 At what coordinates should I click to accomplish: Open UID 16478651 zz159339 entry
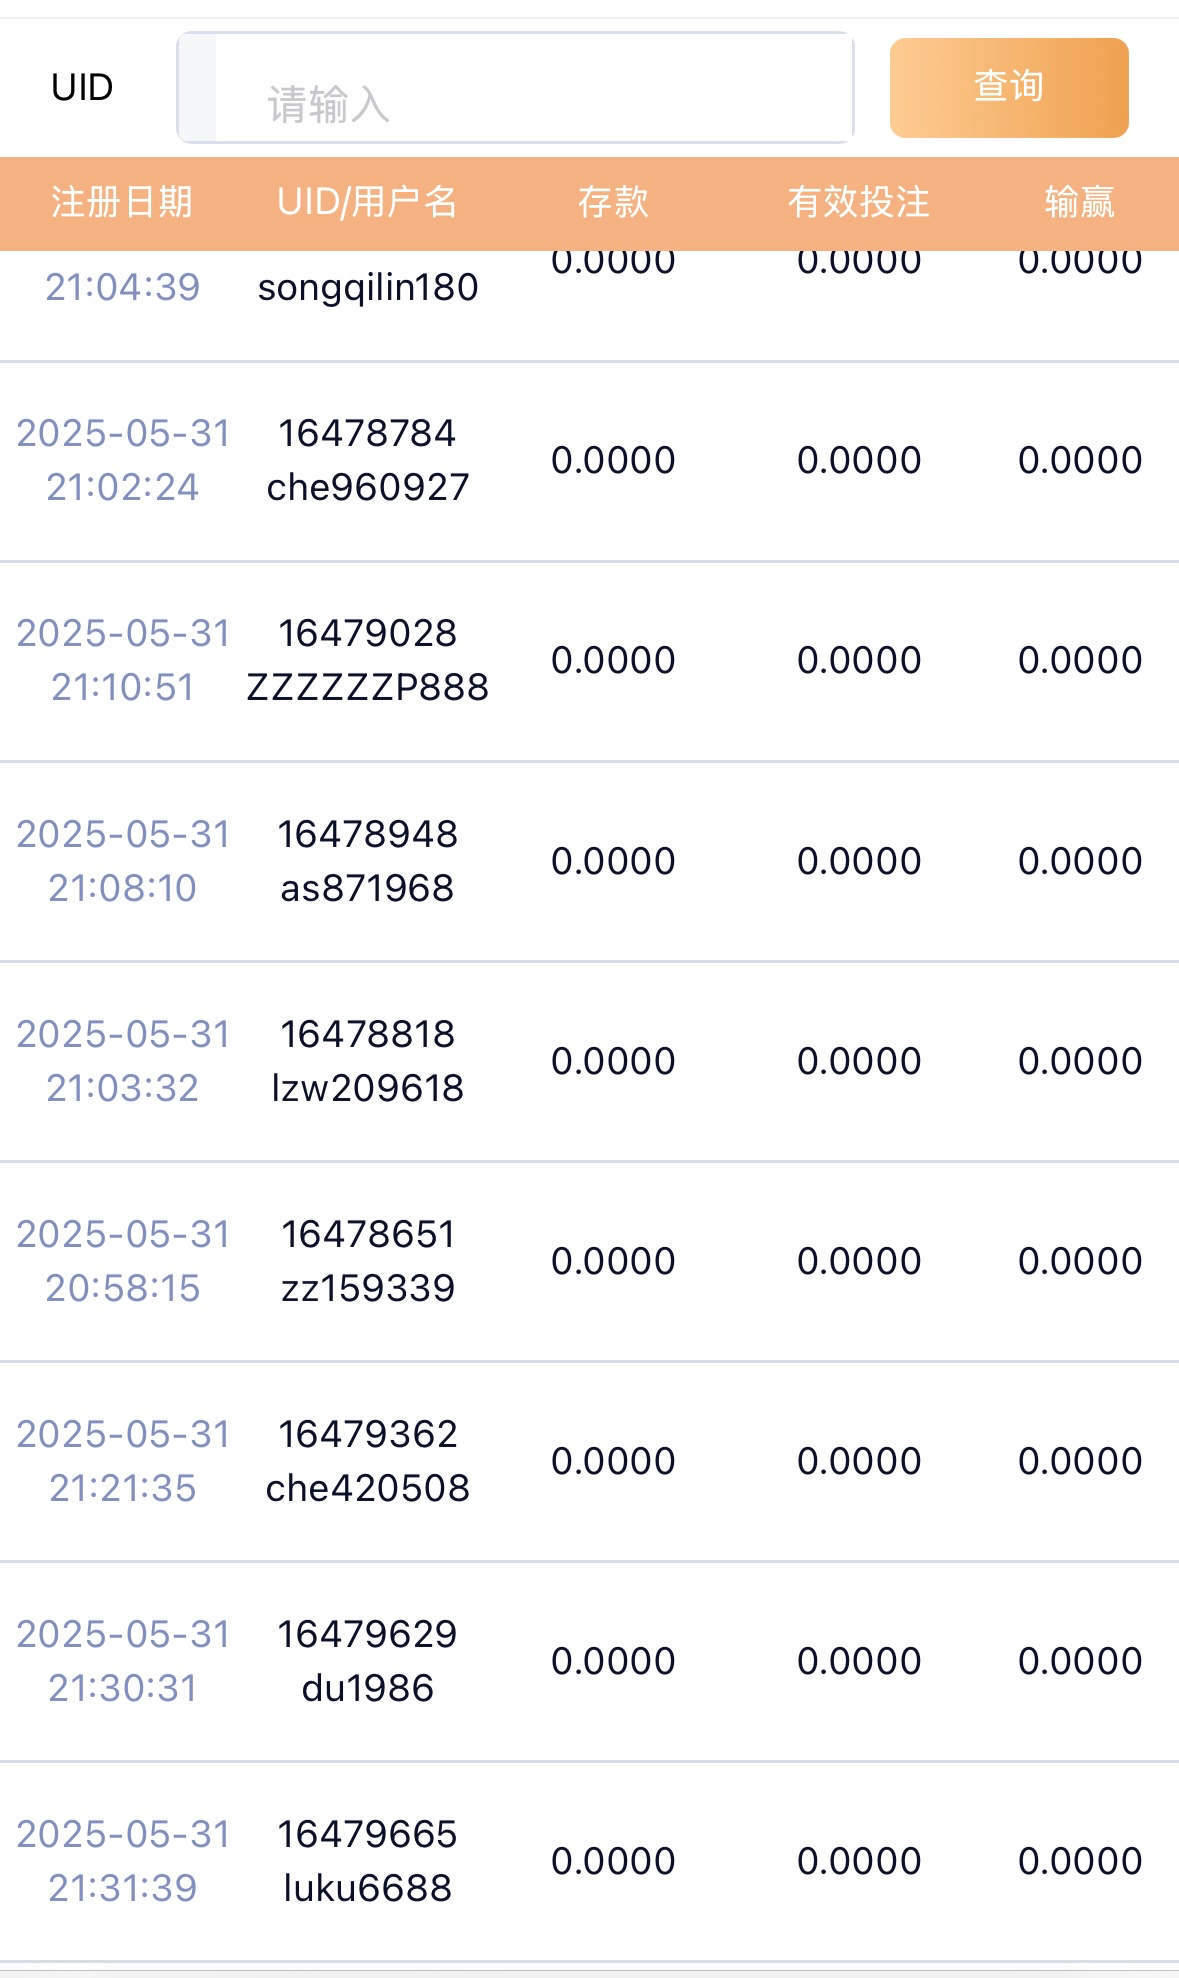click(x=367, y=1261)
